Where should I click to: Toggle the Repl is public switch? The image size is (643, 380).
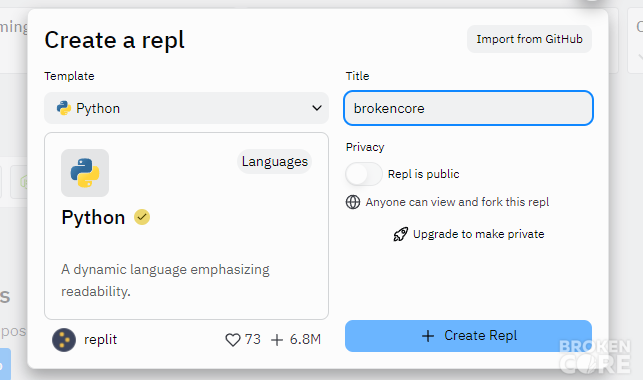pos(364,174)
